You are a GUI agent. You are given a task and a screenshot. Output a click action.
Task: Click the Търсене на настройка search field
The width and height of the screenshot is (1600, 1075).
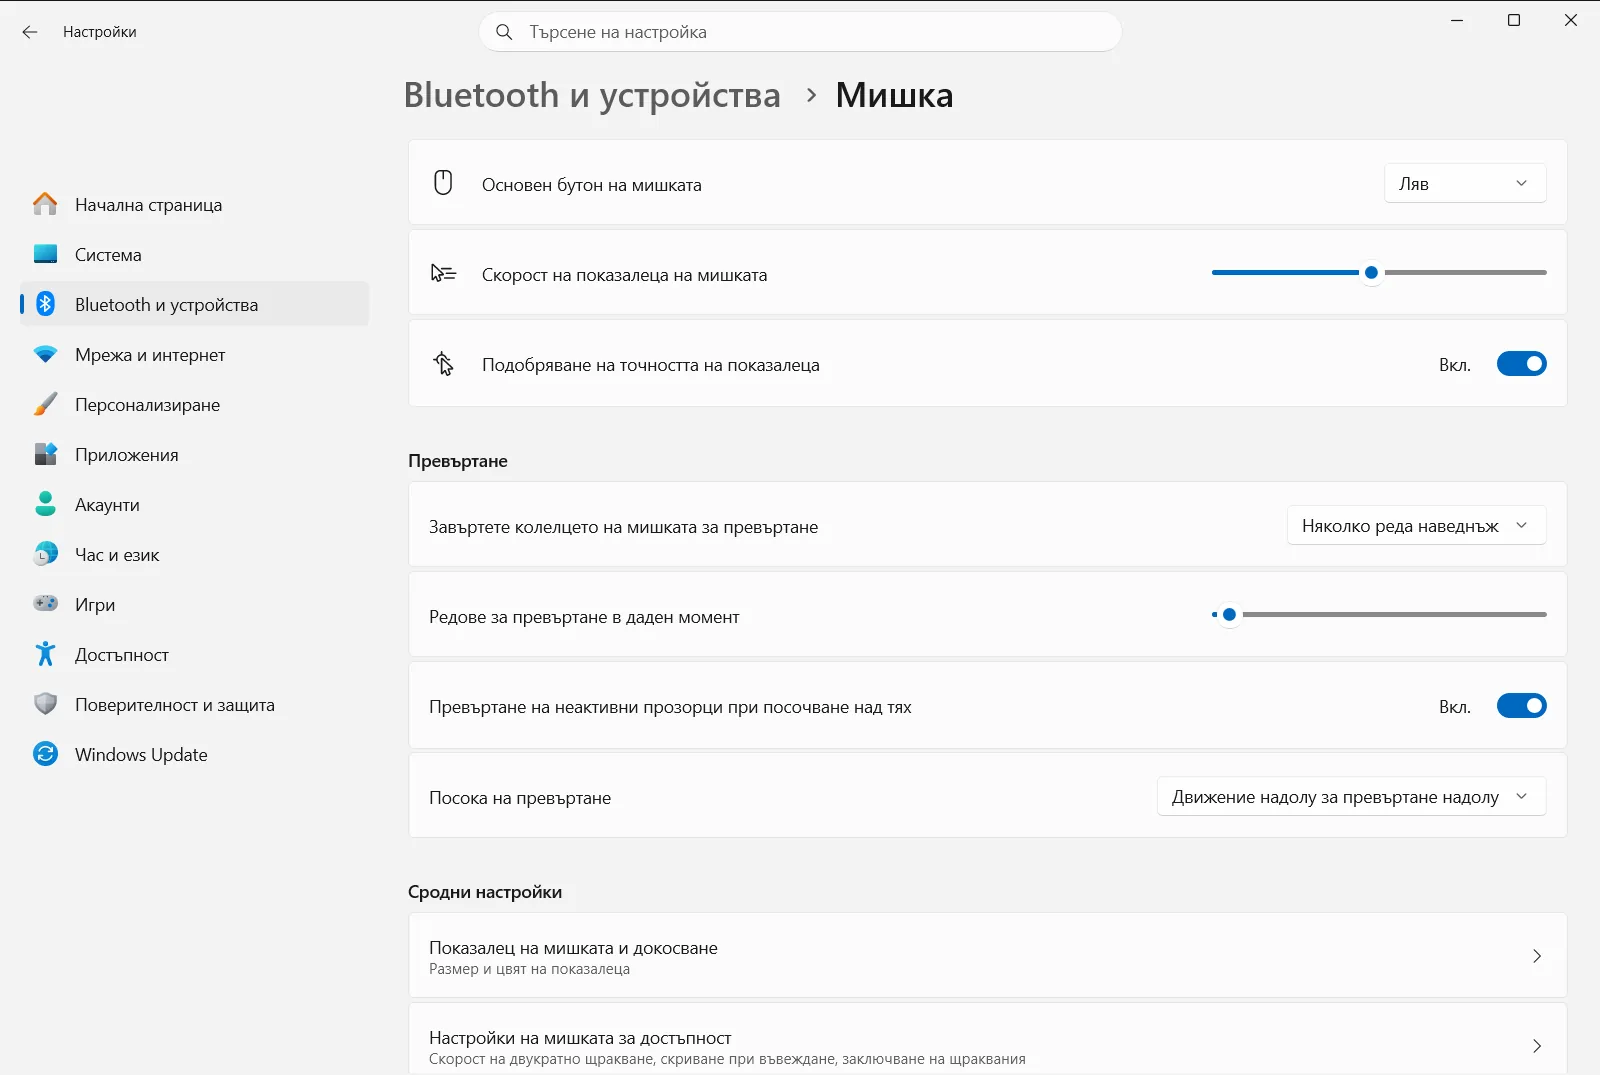coord(800,32)
